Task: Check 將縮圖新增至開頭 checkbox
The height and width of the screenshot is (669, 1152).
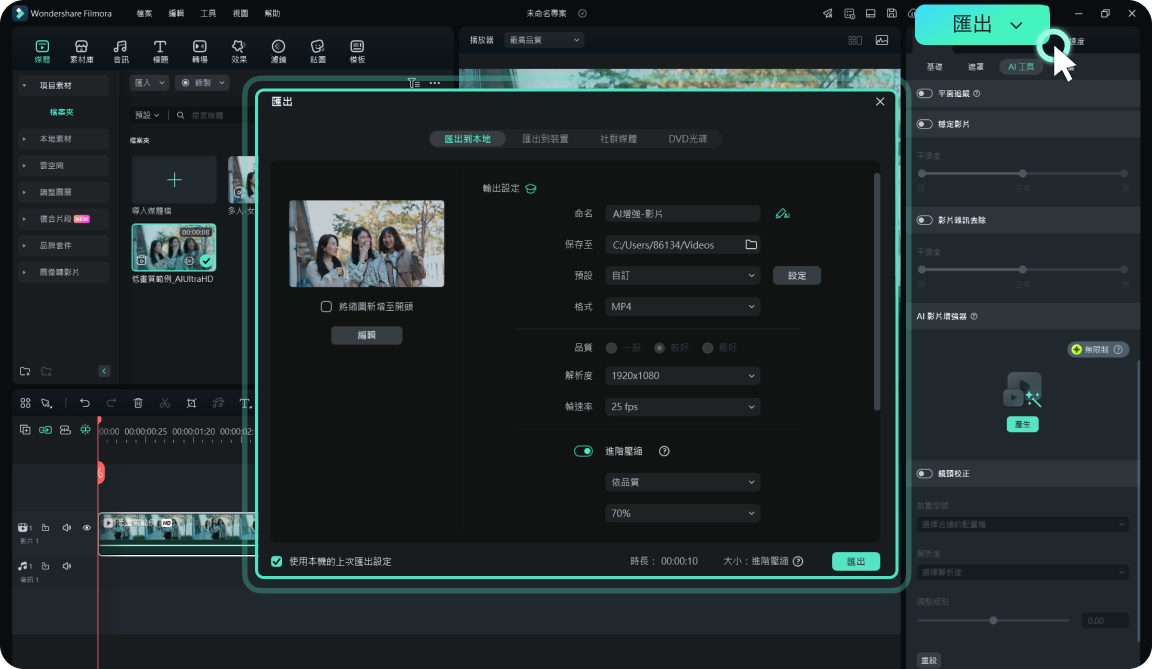Action: pos(326,306)
